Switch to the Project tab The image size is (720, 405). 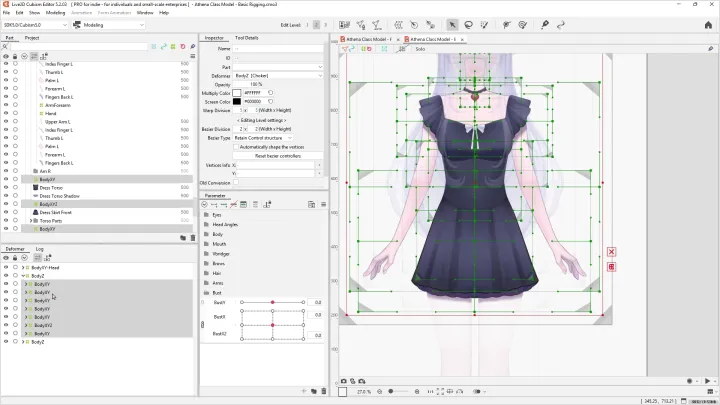pos(32,38)
